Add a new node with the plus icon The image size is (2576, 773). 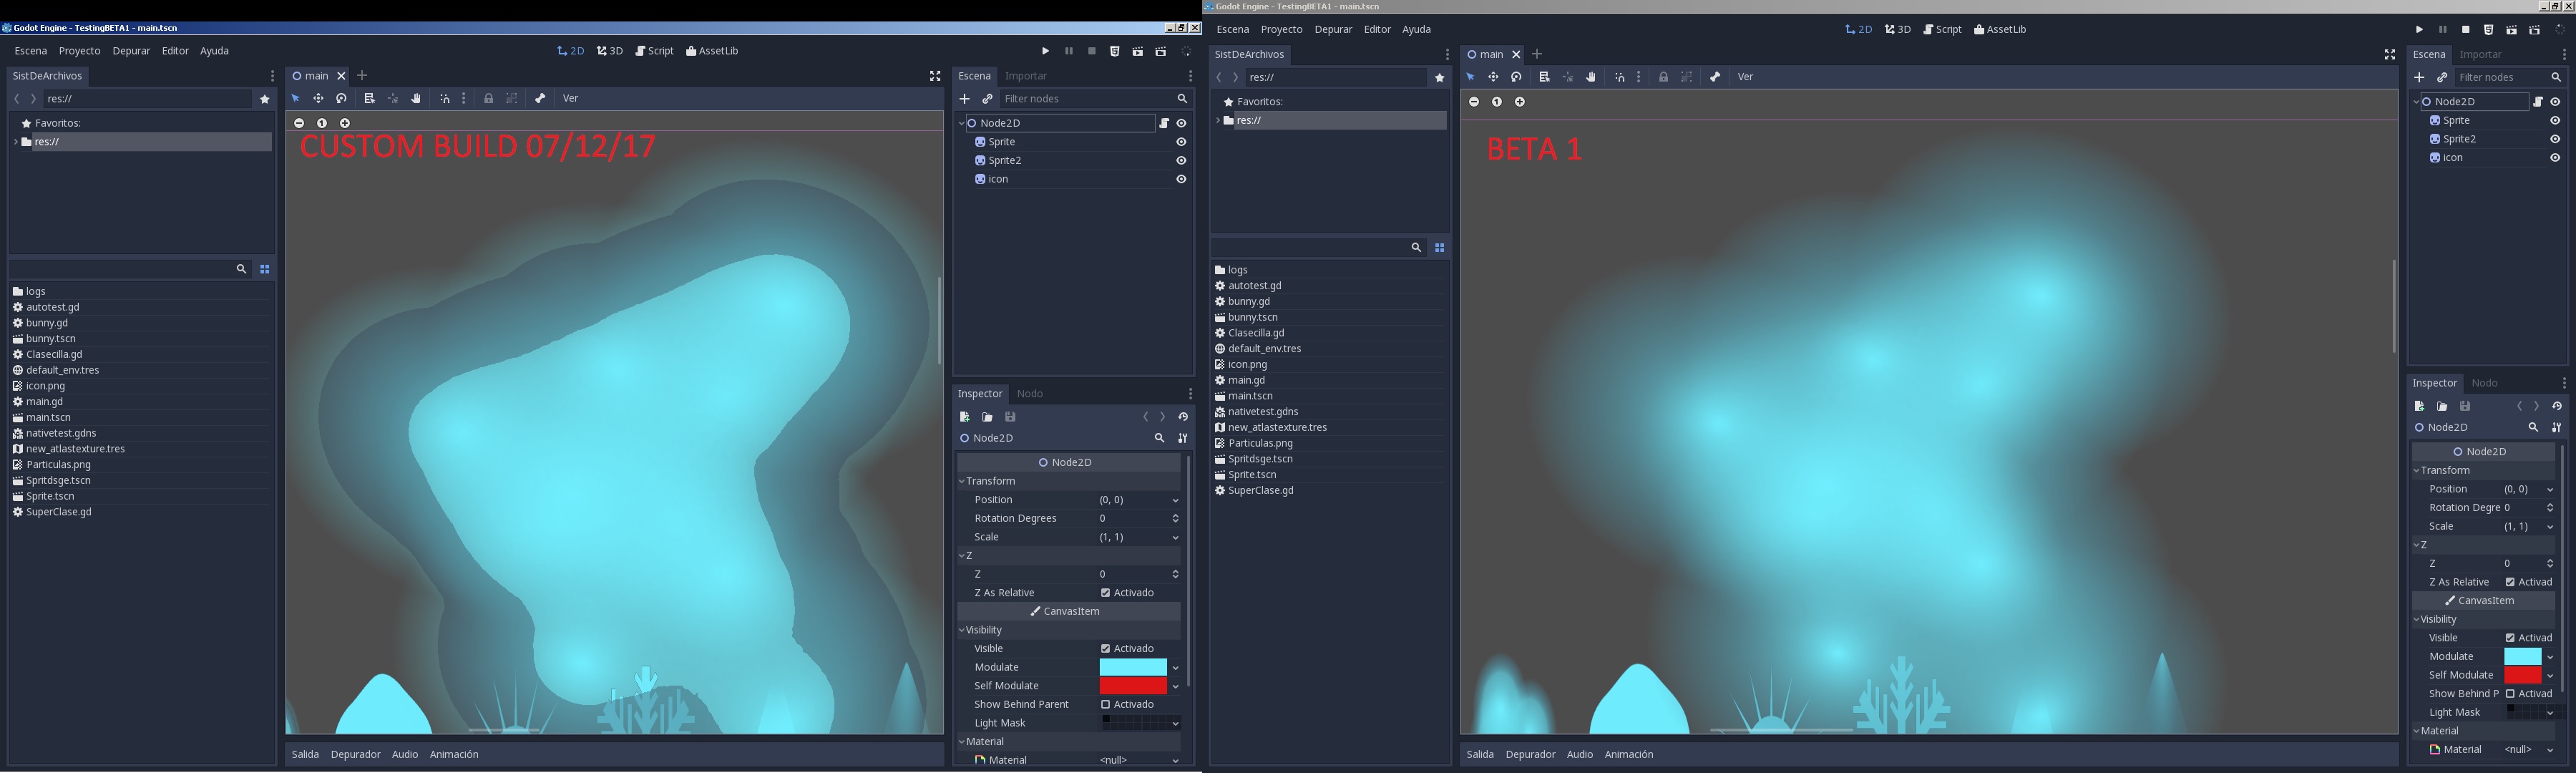(964, 98)
